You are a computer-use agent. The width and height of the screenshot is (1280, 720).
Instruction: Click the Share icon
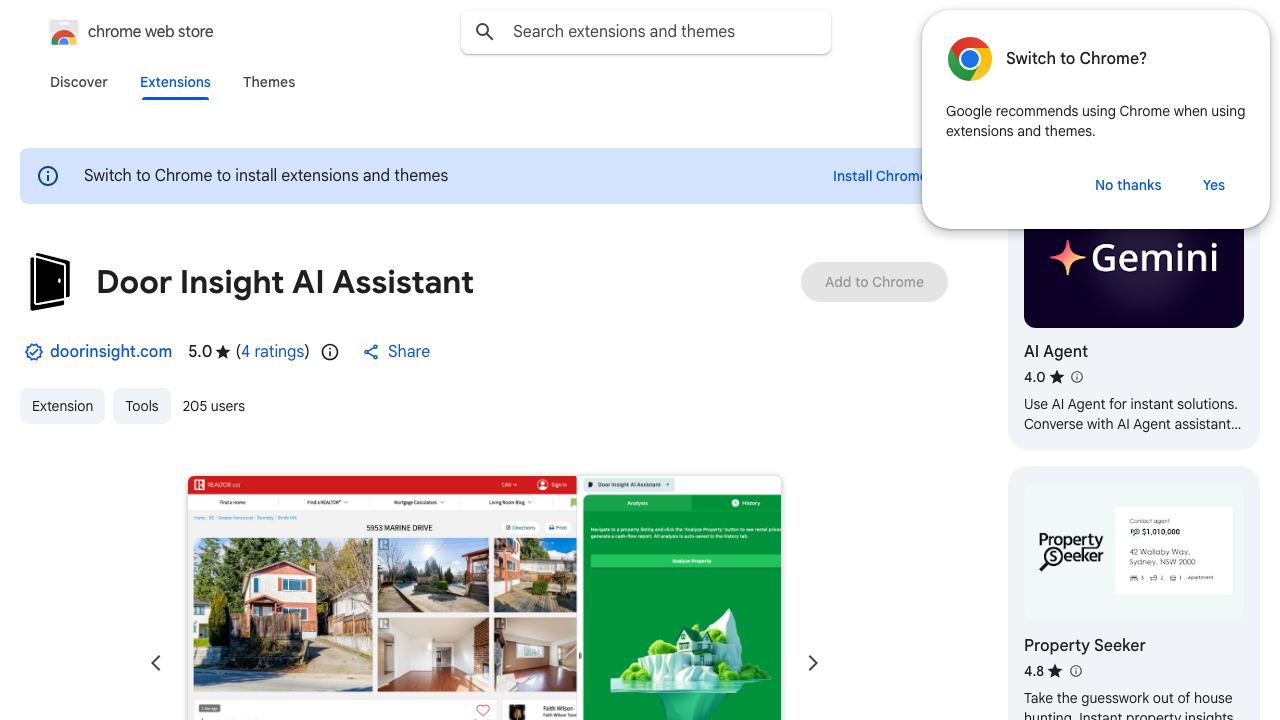pyautogui.click(x=371, y=352)
